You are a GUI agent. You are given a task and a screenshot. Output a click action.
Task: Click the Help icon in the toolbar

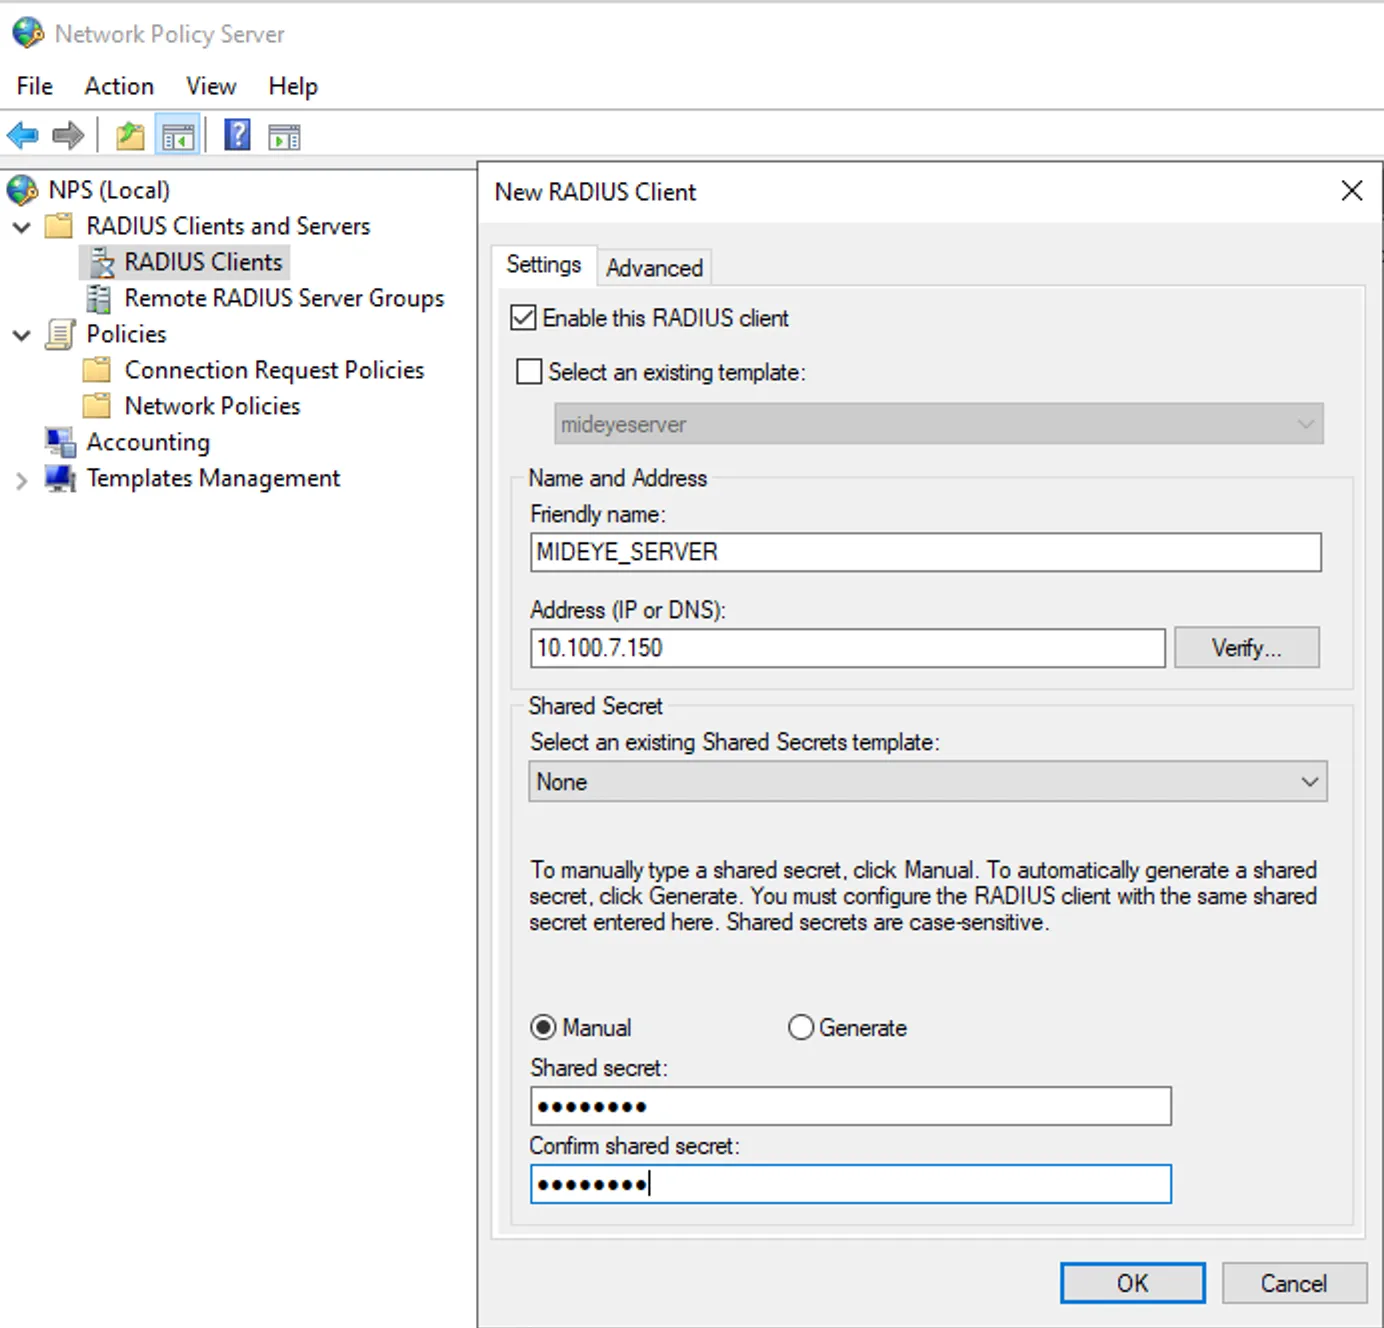click(237, 135)
